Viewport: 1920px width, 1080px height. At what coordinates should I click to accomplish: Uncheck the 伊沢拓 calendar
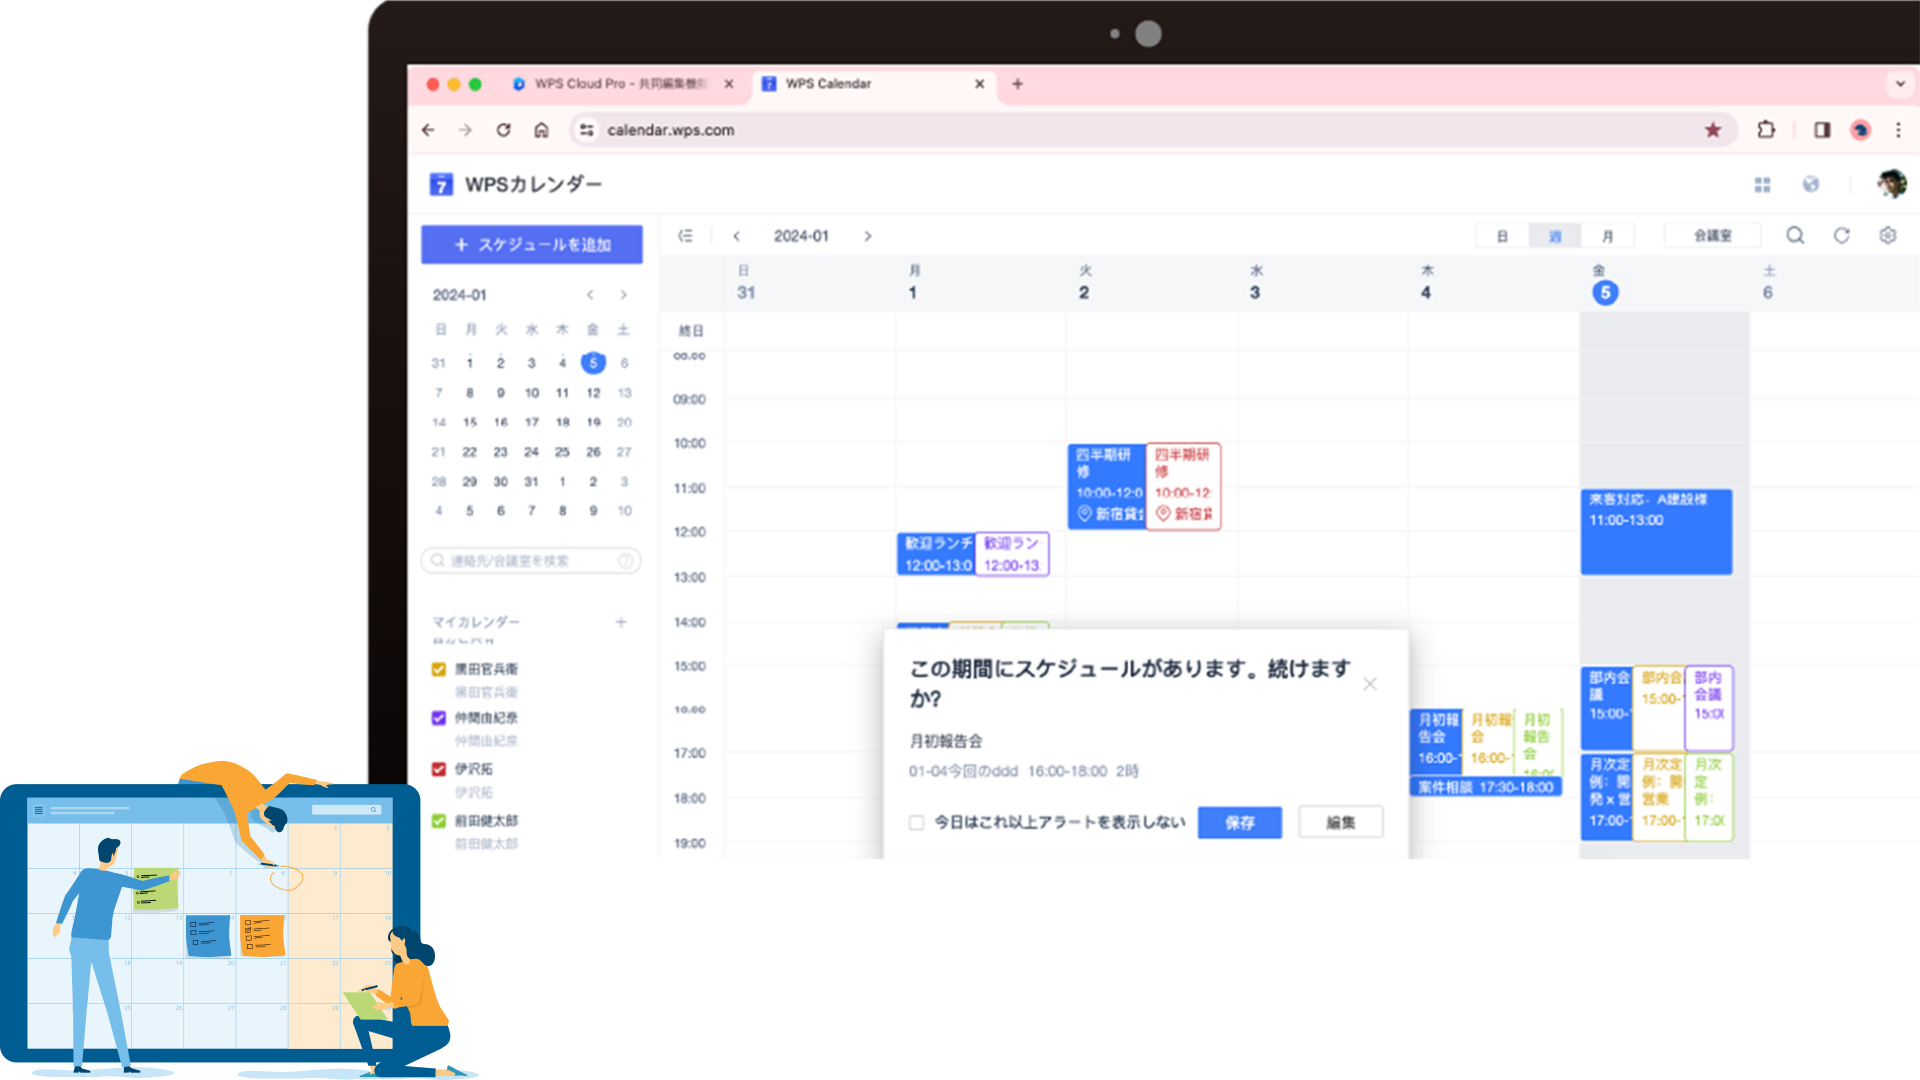(438, 769)
